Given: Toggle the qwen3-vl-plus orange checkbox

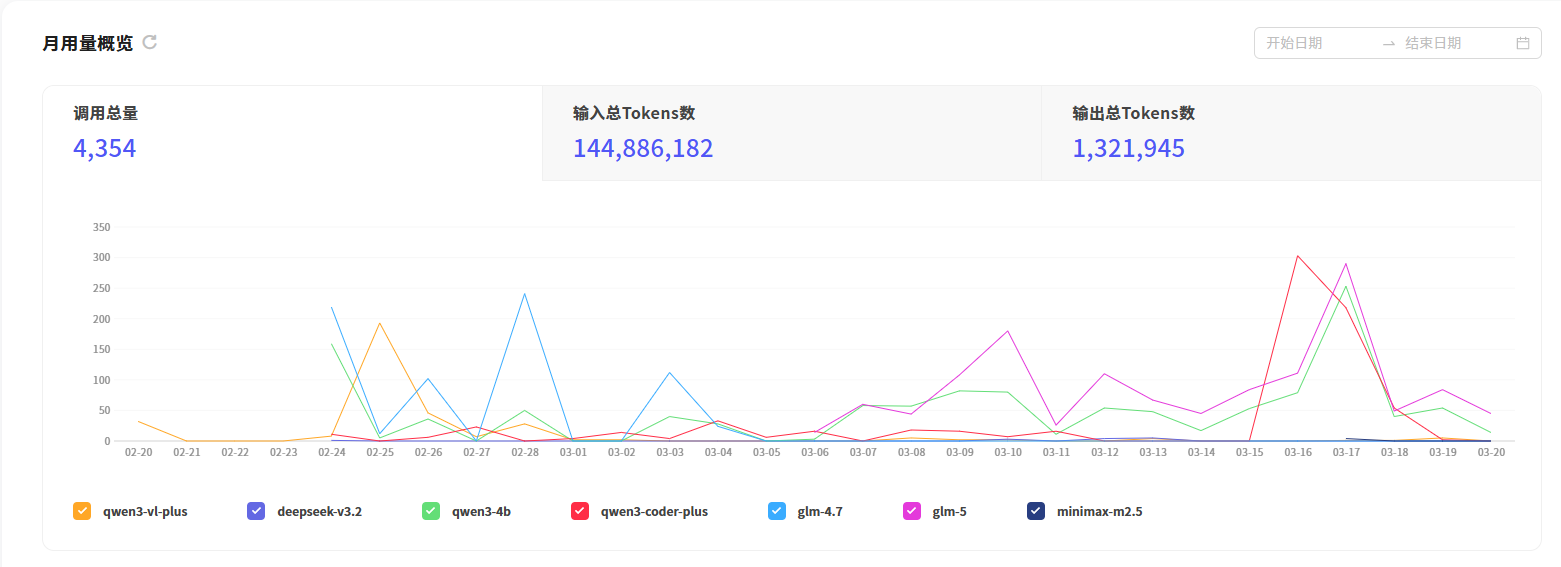Looking at the screenshot, I should 82,511.
